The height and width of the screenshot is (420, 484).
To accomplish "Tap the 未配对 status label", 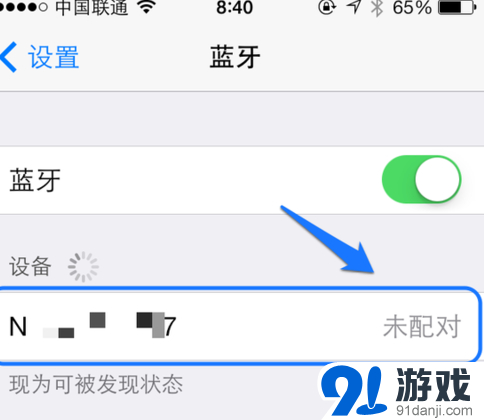I will (422, 326).
